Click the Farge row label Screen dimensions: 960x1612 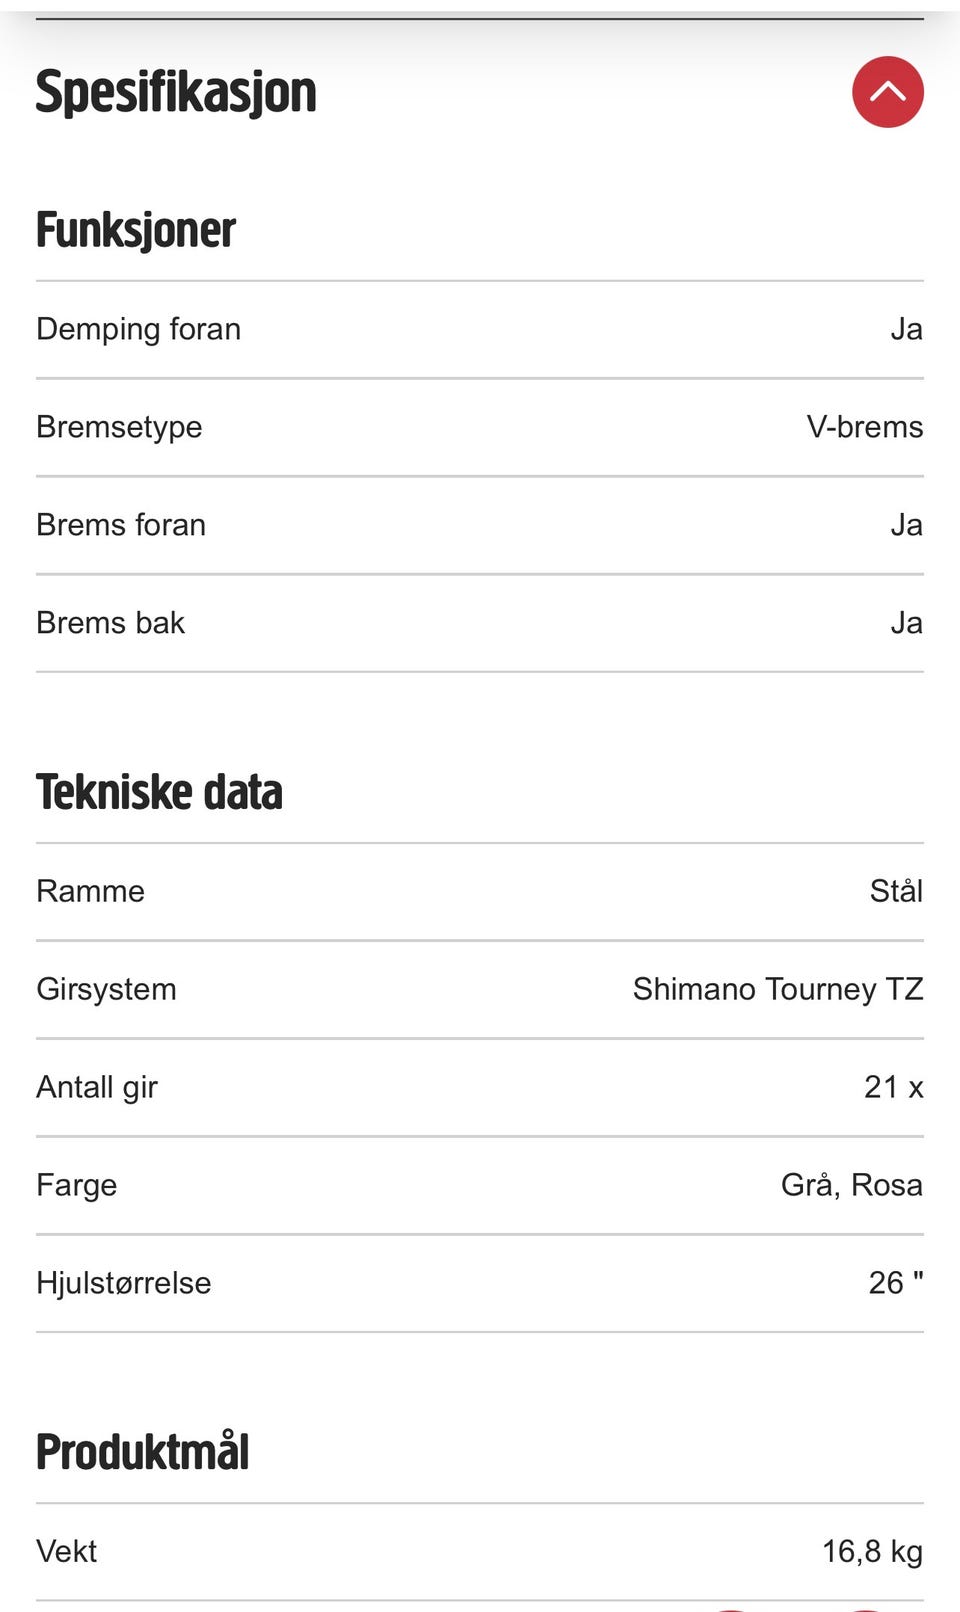coord(77,1186)
